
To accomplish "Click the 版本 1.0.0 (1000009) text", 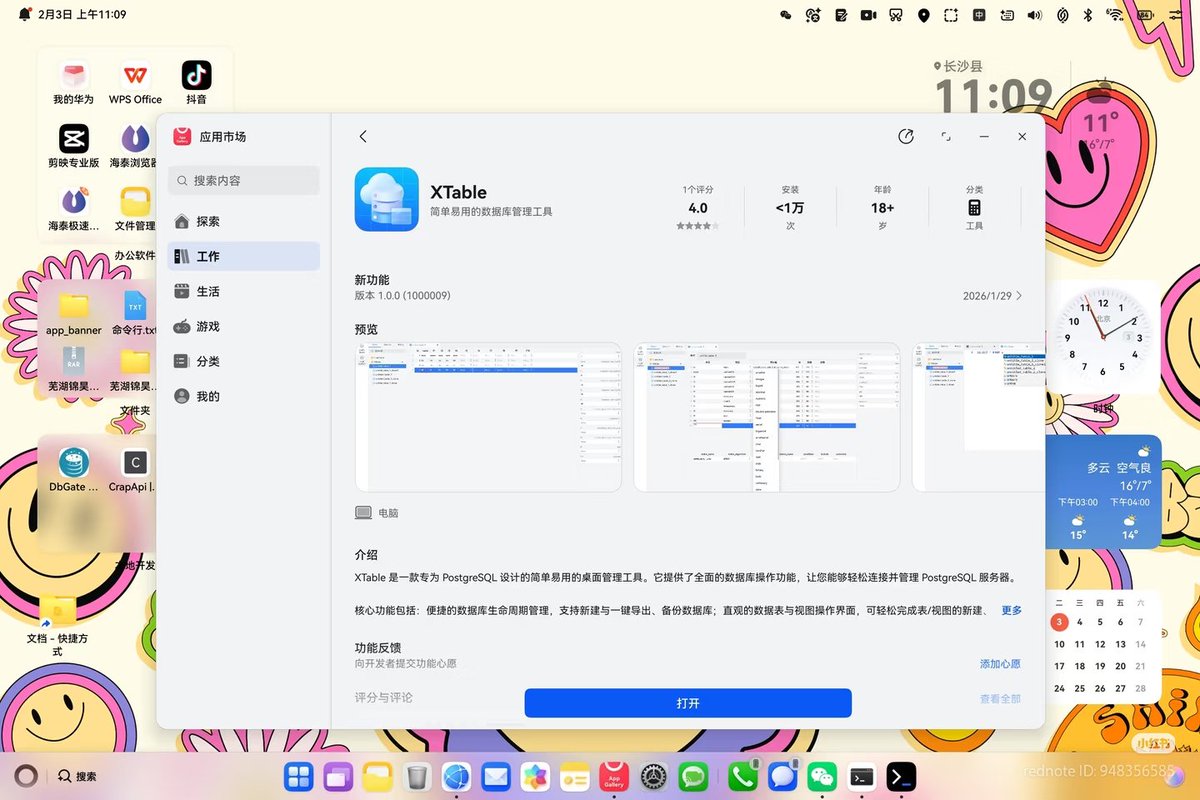I will [402, 296].
